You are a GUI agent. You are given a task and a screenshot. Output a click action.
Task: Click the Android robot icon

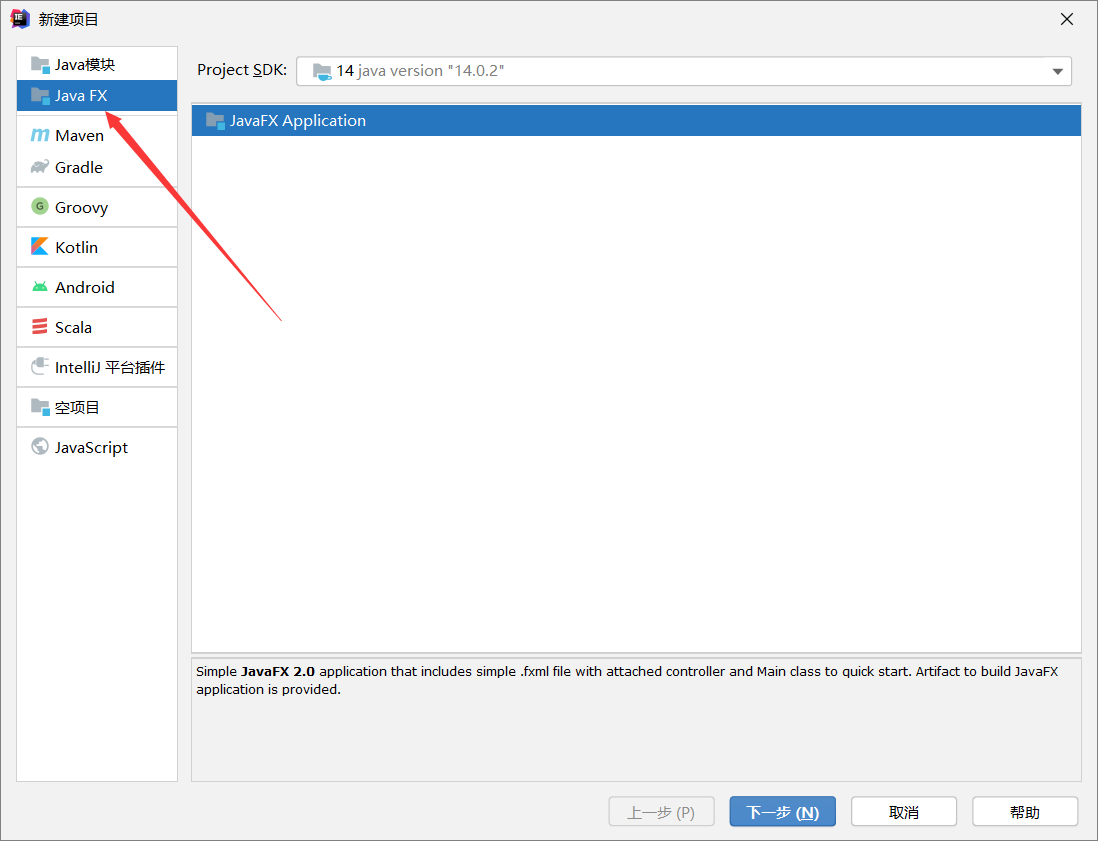tap(40, 286)
